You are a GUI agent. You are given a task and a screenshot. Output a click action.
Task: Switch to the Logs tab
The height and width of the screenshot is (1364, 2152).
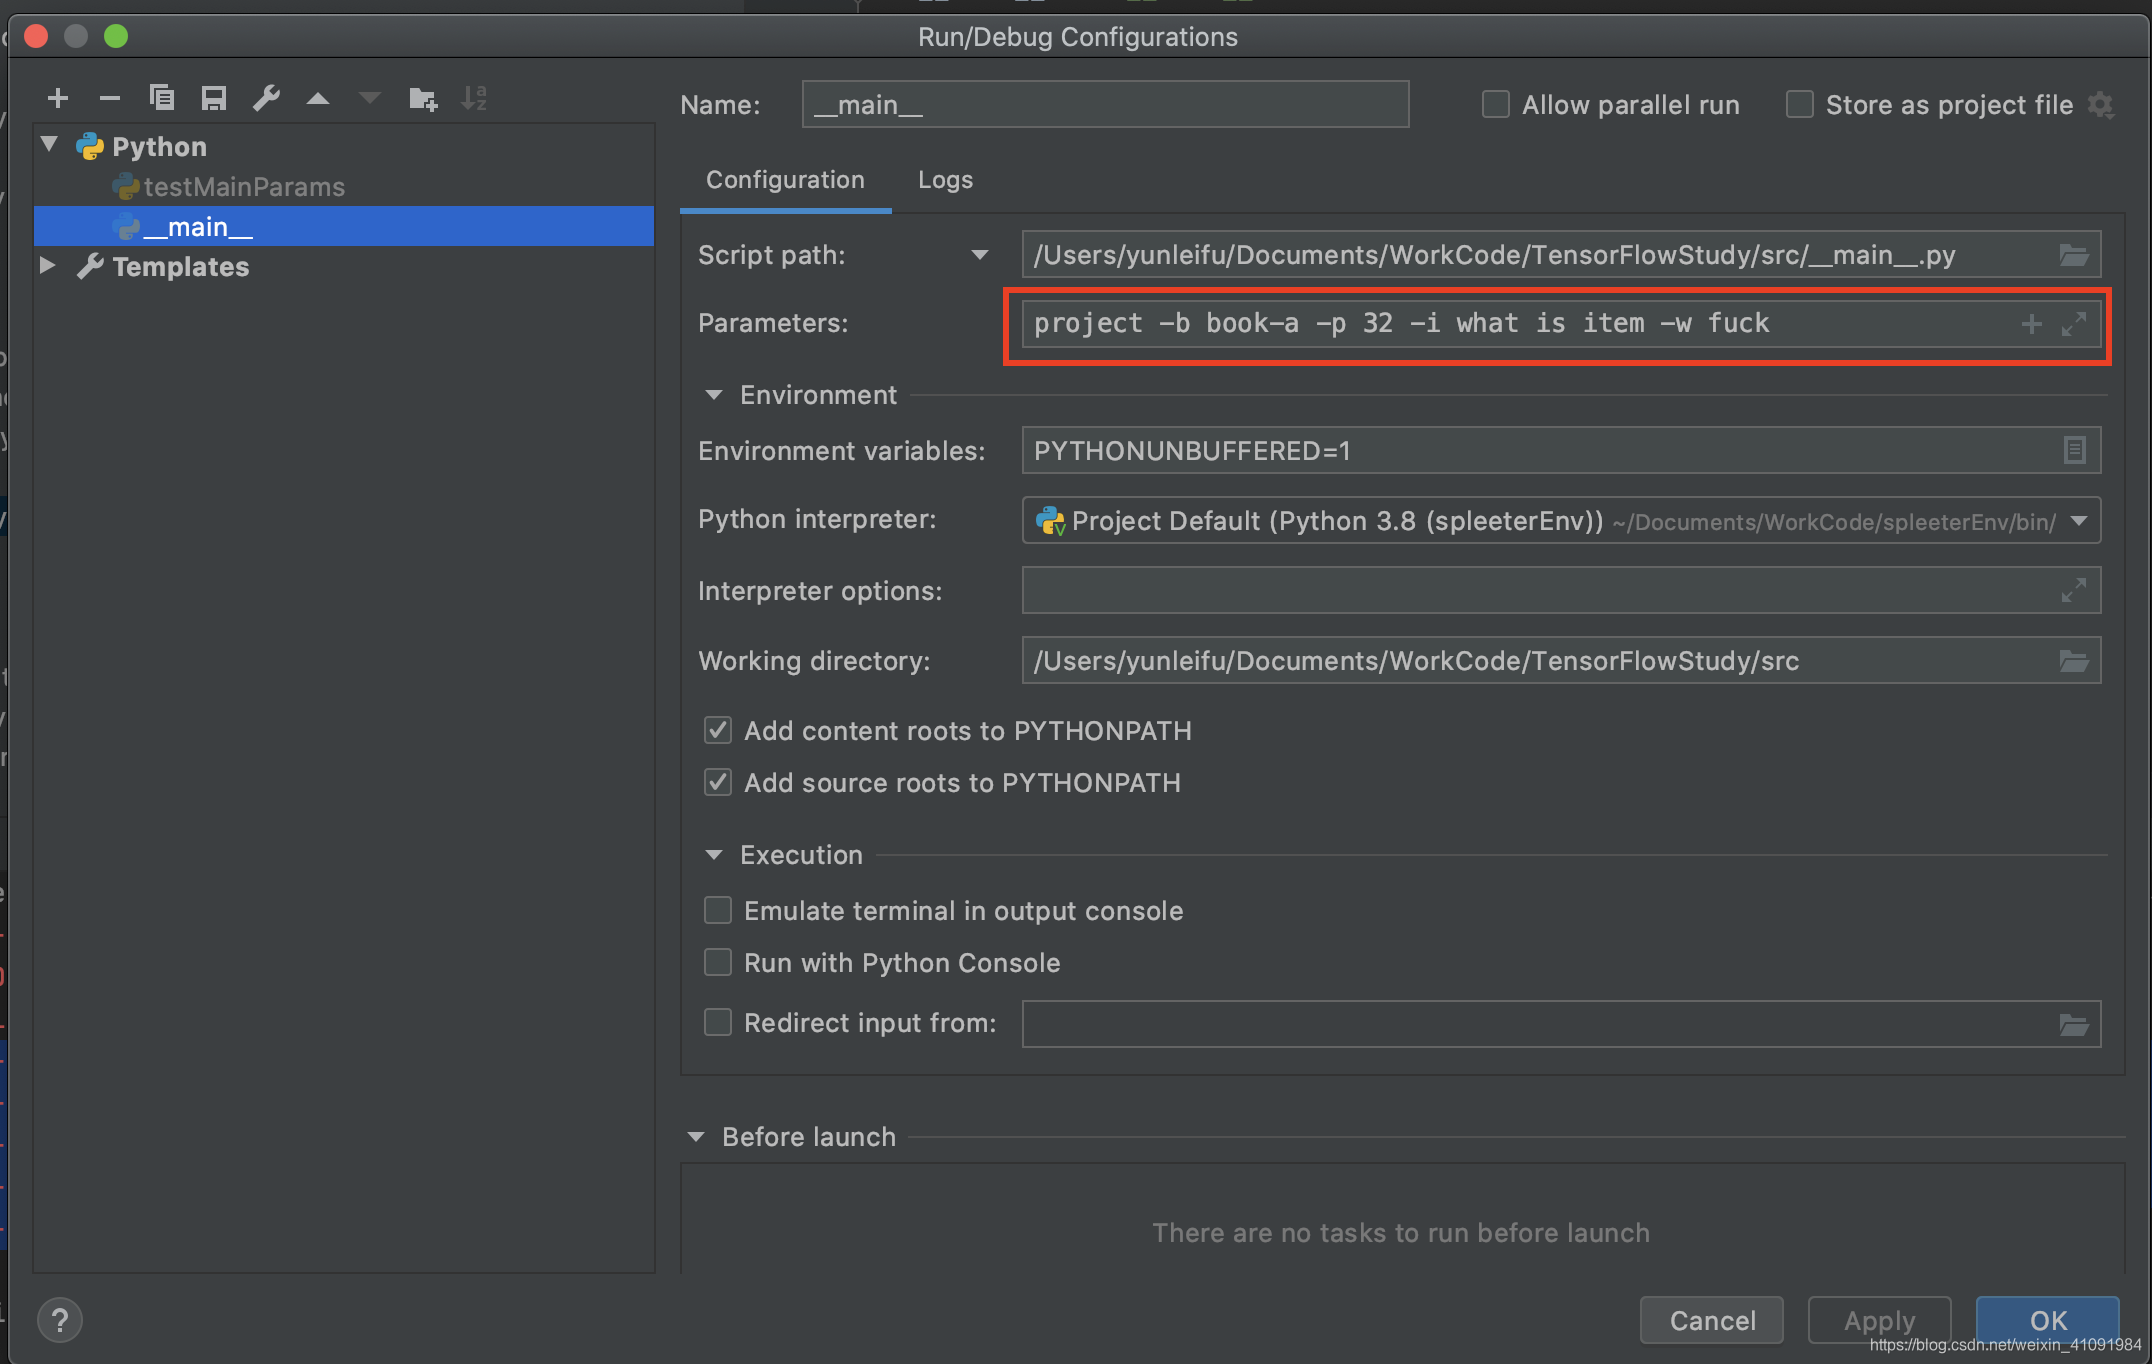coord(944,180)
